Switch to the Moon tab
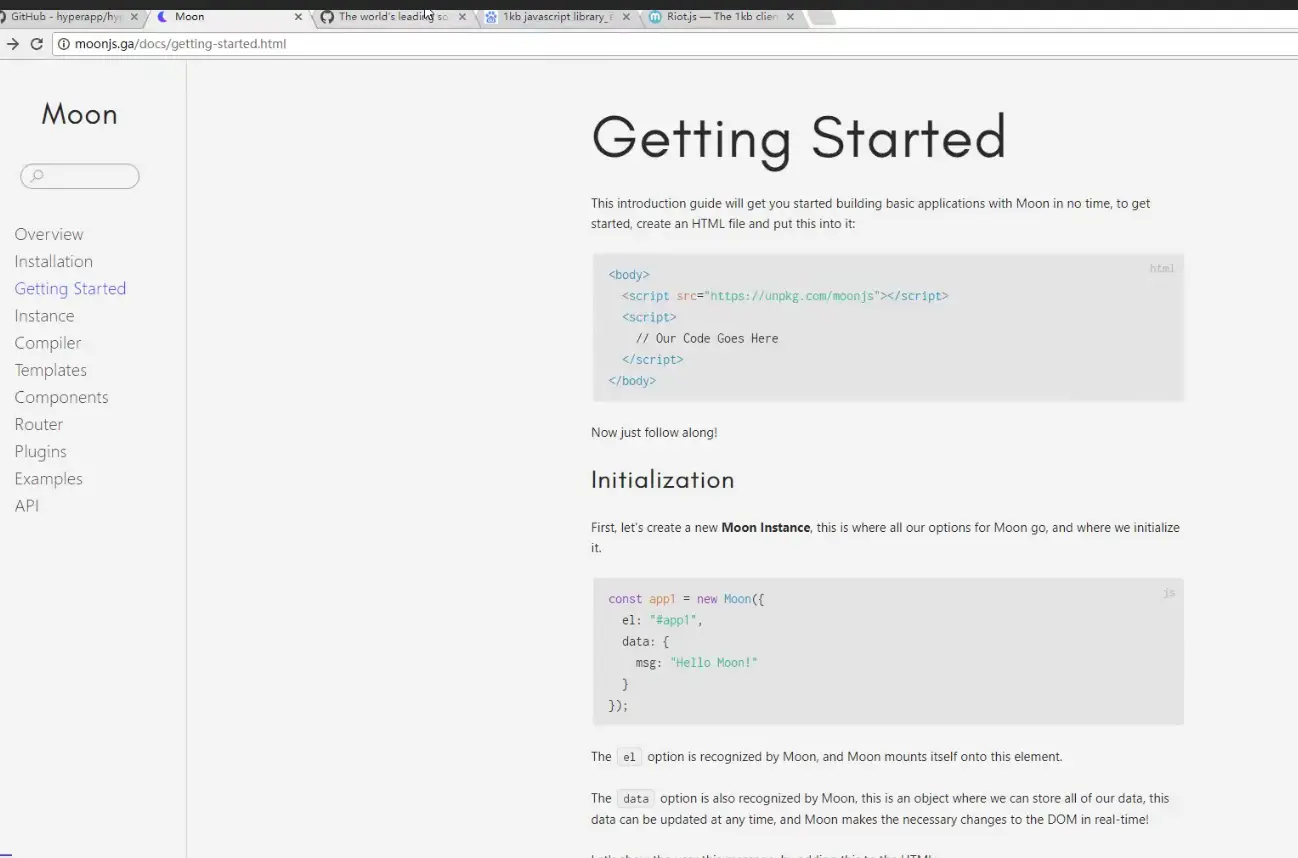1298x858 pixels. pyautogui.click(x=228, y=17)
